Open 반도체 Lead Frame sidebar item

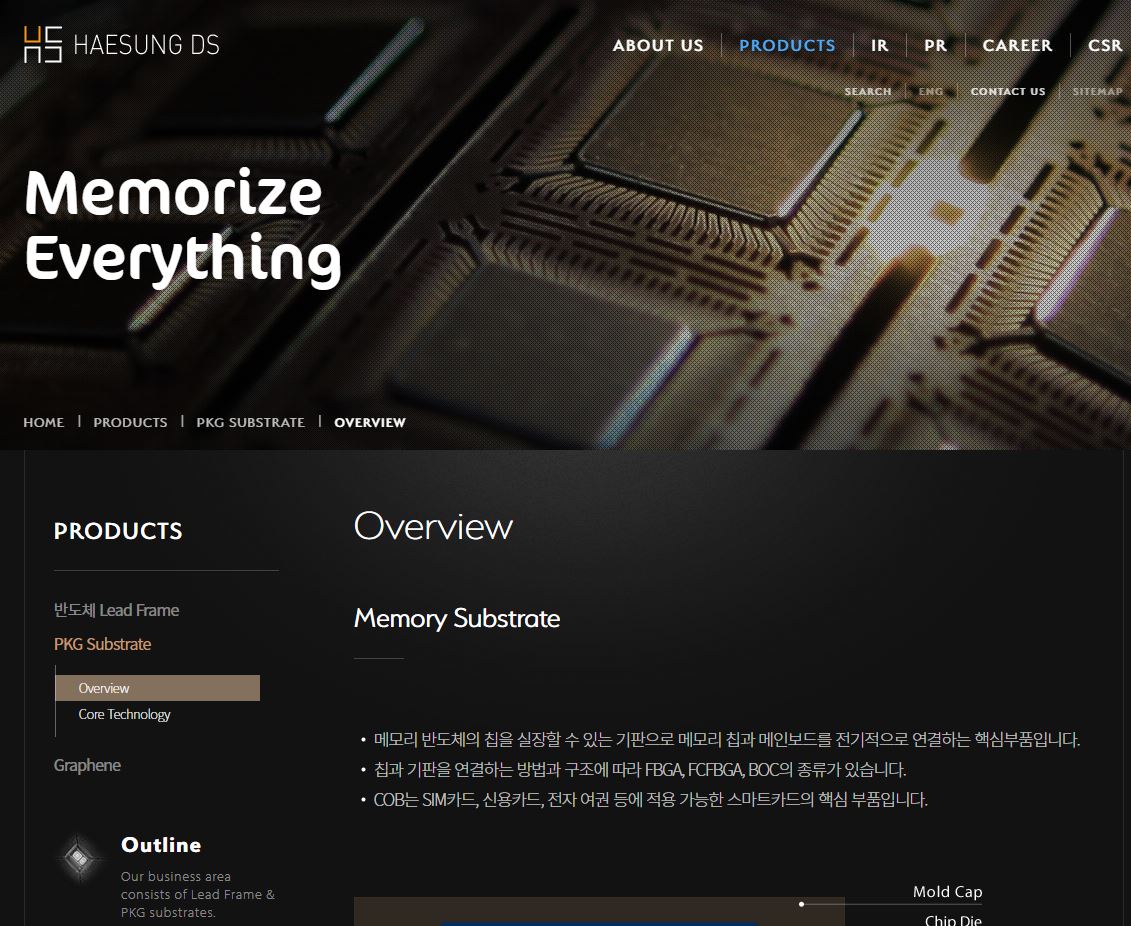116,610
